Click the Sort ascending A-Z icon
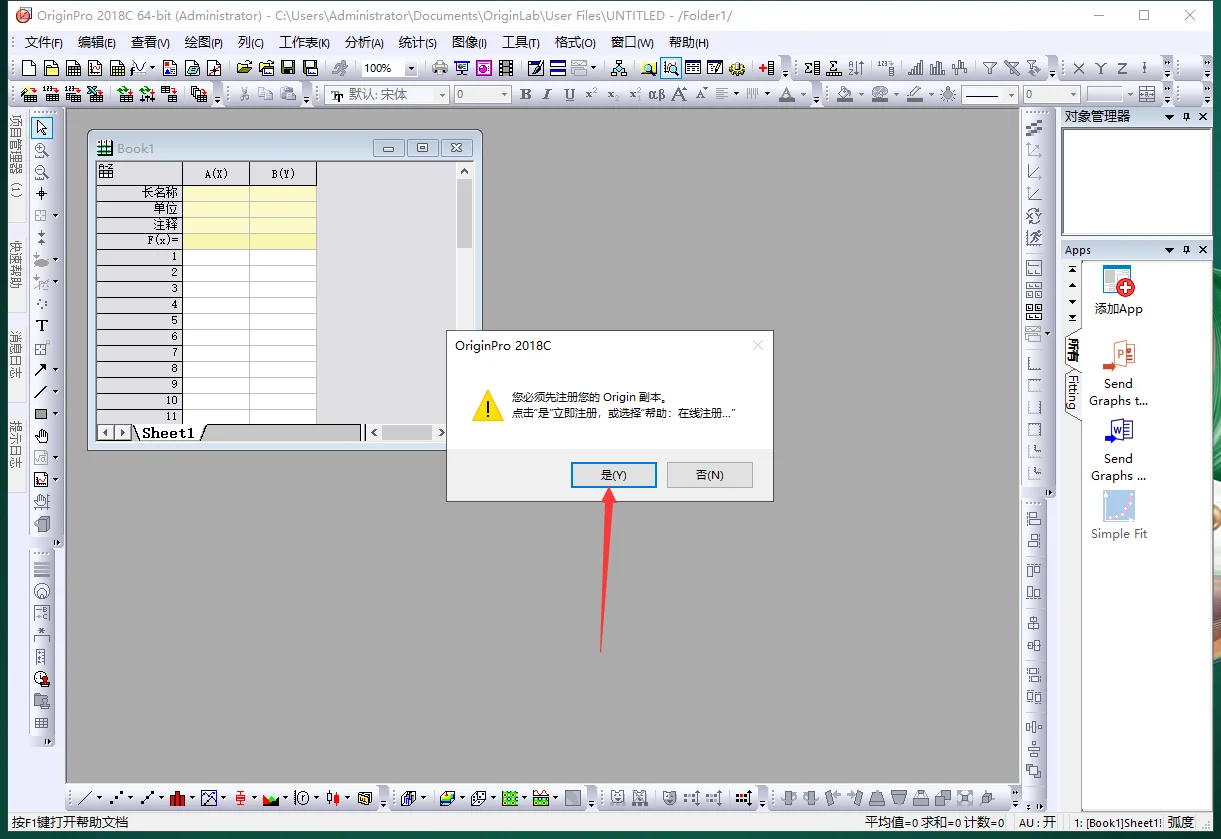The height and width of the screenshot is (839, 1221). (856, 68)
